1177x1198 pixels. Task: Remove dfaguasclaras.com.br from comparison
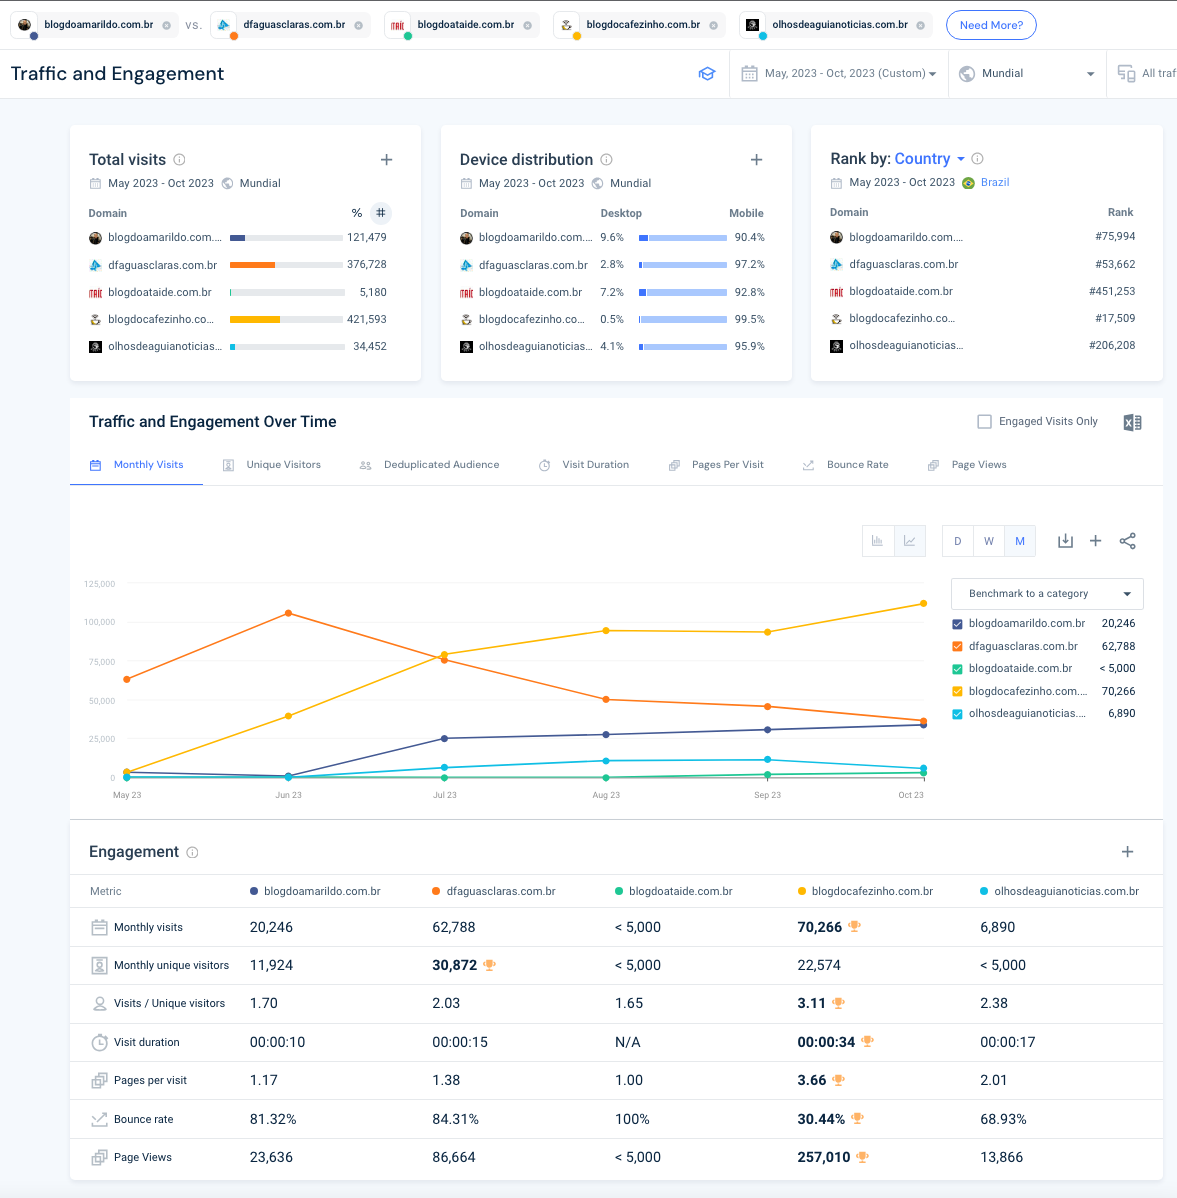[x=359, y=25]
